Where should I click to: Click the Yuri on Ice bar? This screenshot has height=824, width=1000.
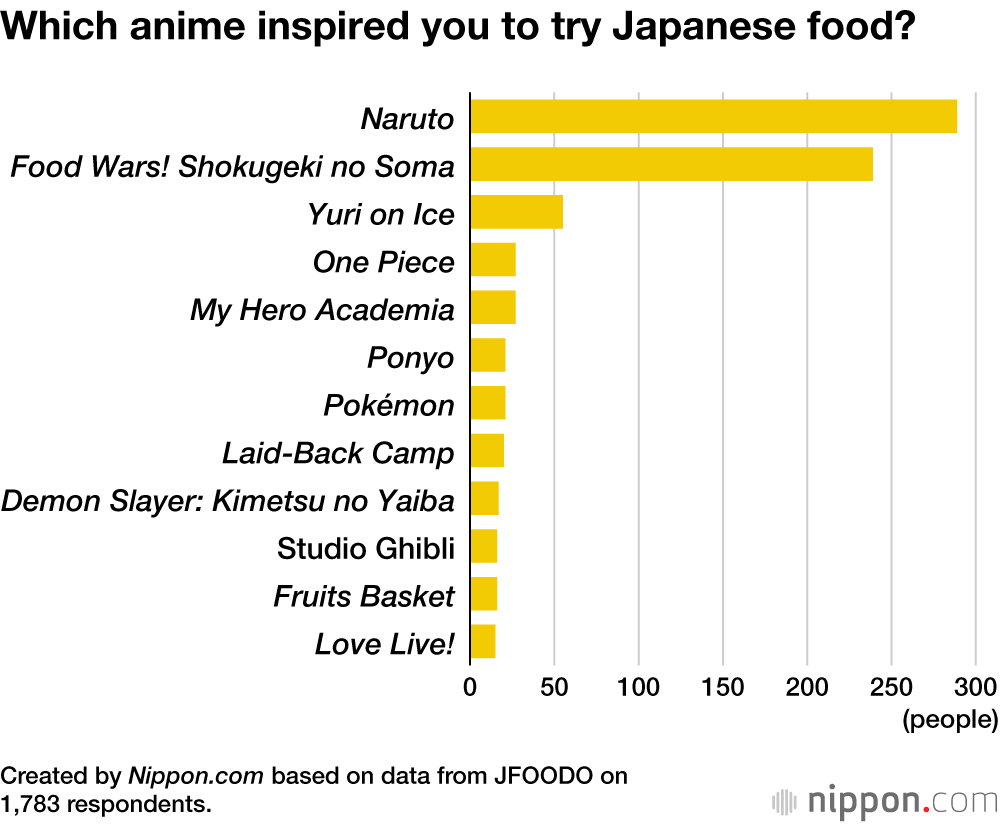516,213
